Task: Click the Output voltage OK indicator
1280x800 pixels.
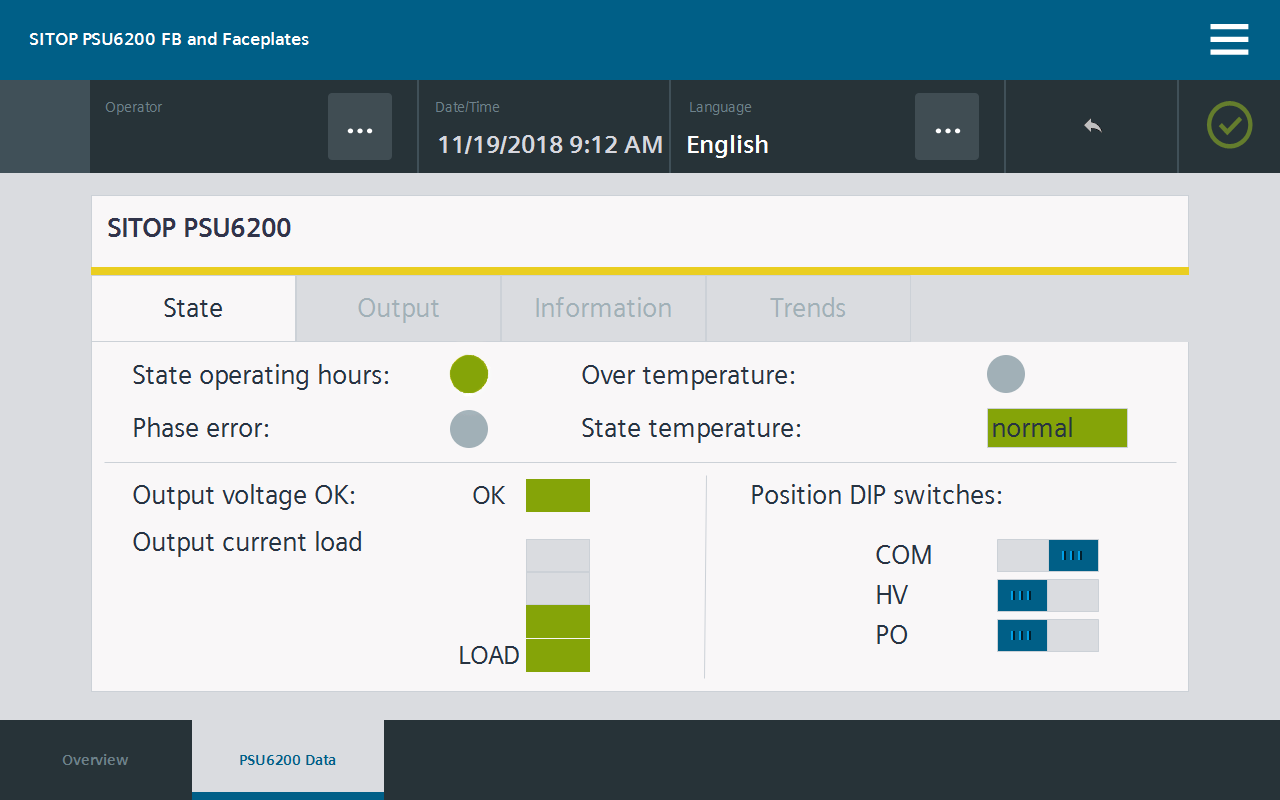Action: pyautogui.click(x=557, y=495)
